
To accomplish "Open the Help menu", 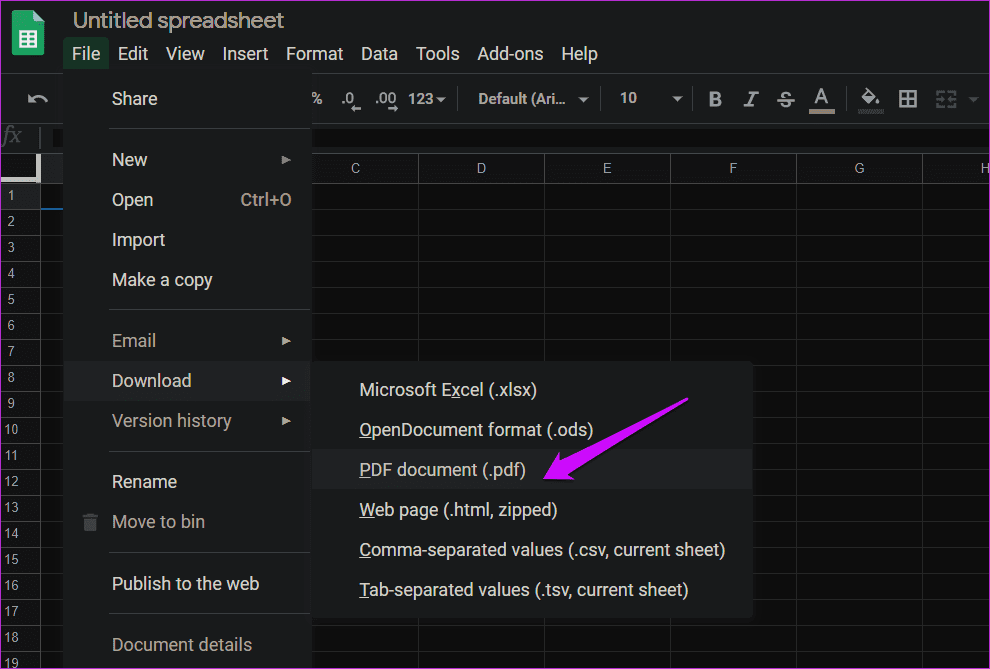I will pos(579,54).
